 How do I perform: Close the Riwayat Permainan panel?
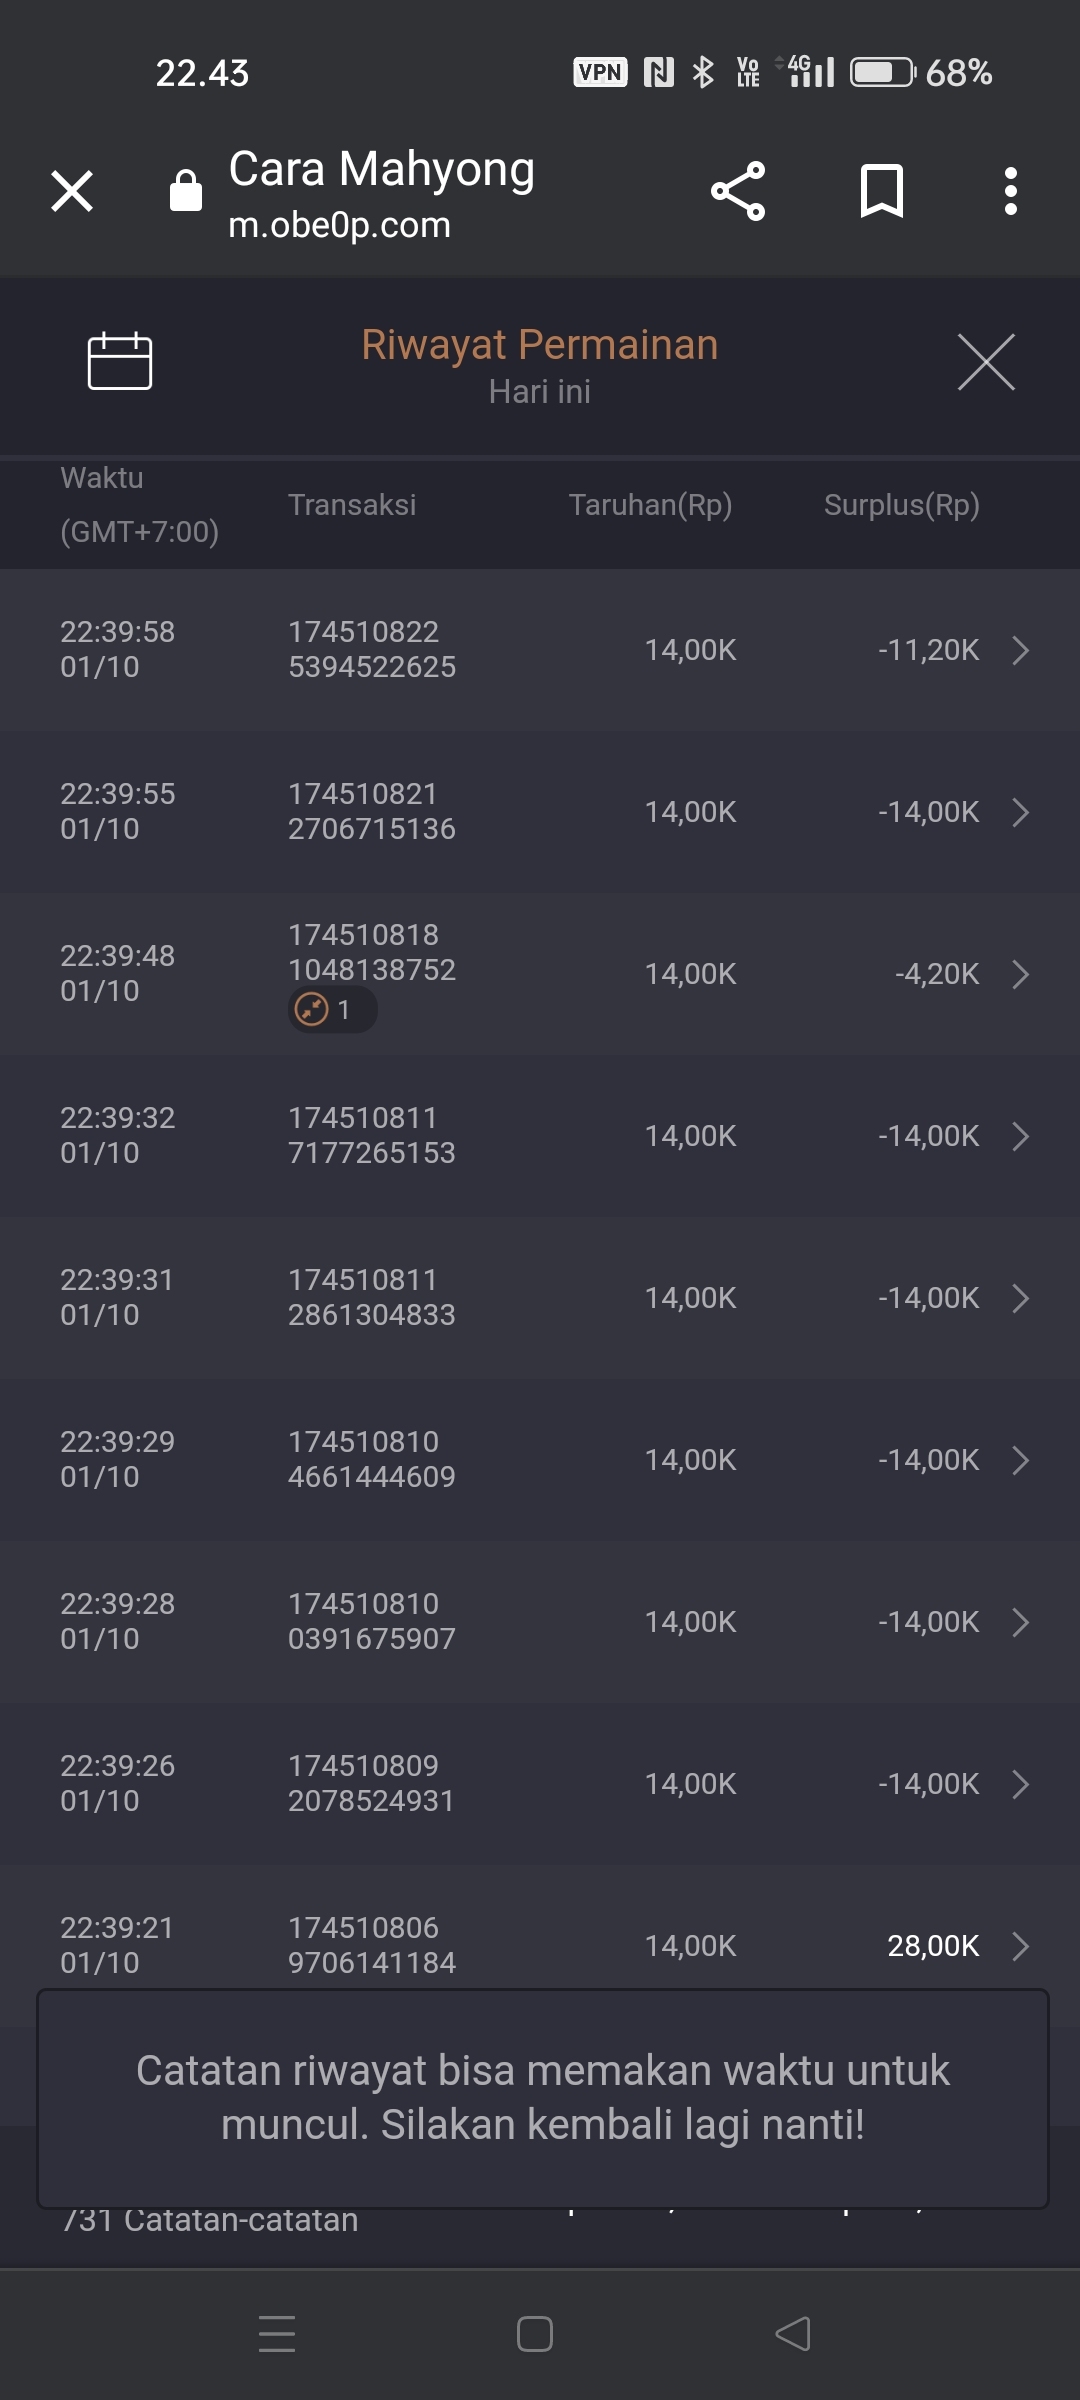986,362
